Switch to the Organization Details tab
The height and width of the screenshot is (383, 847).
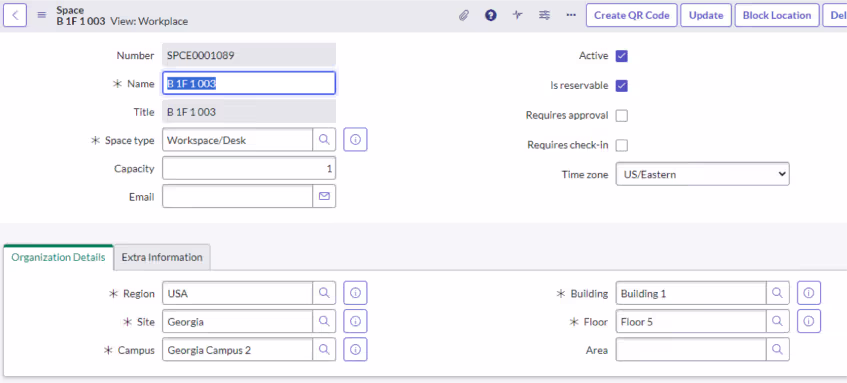click(x=58, y=257)
